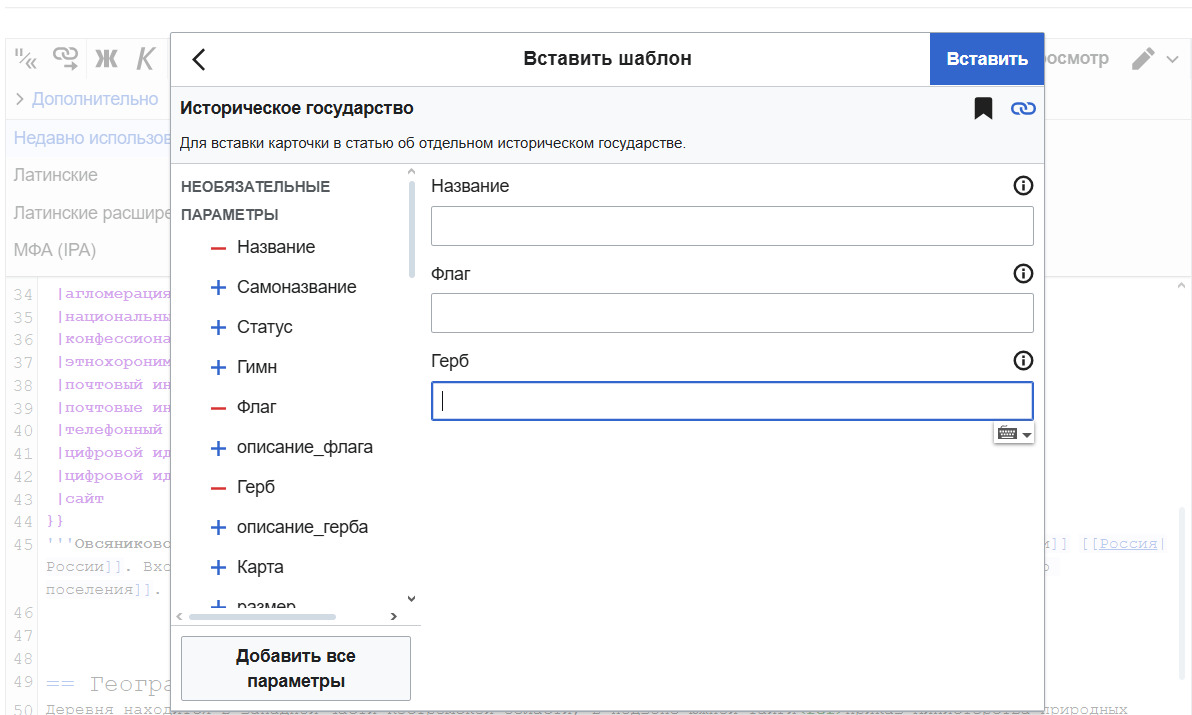Click the parameter list horizontal scrollbar

(x=262, y=617)
